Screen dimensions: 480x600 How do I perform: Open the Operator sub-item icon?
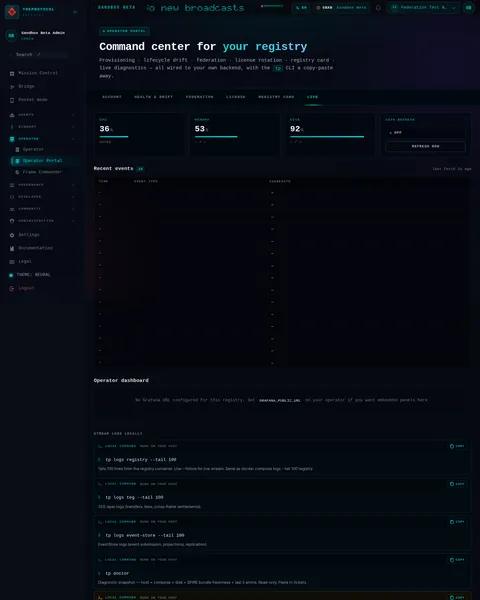click(17, 149)
